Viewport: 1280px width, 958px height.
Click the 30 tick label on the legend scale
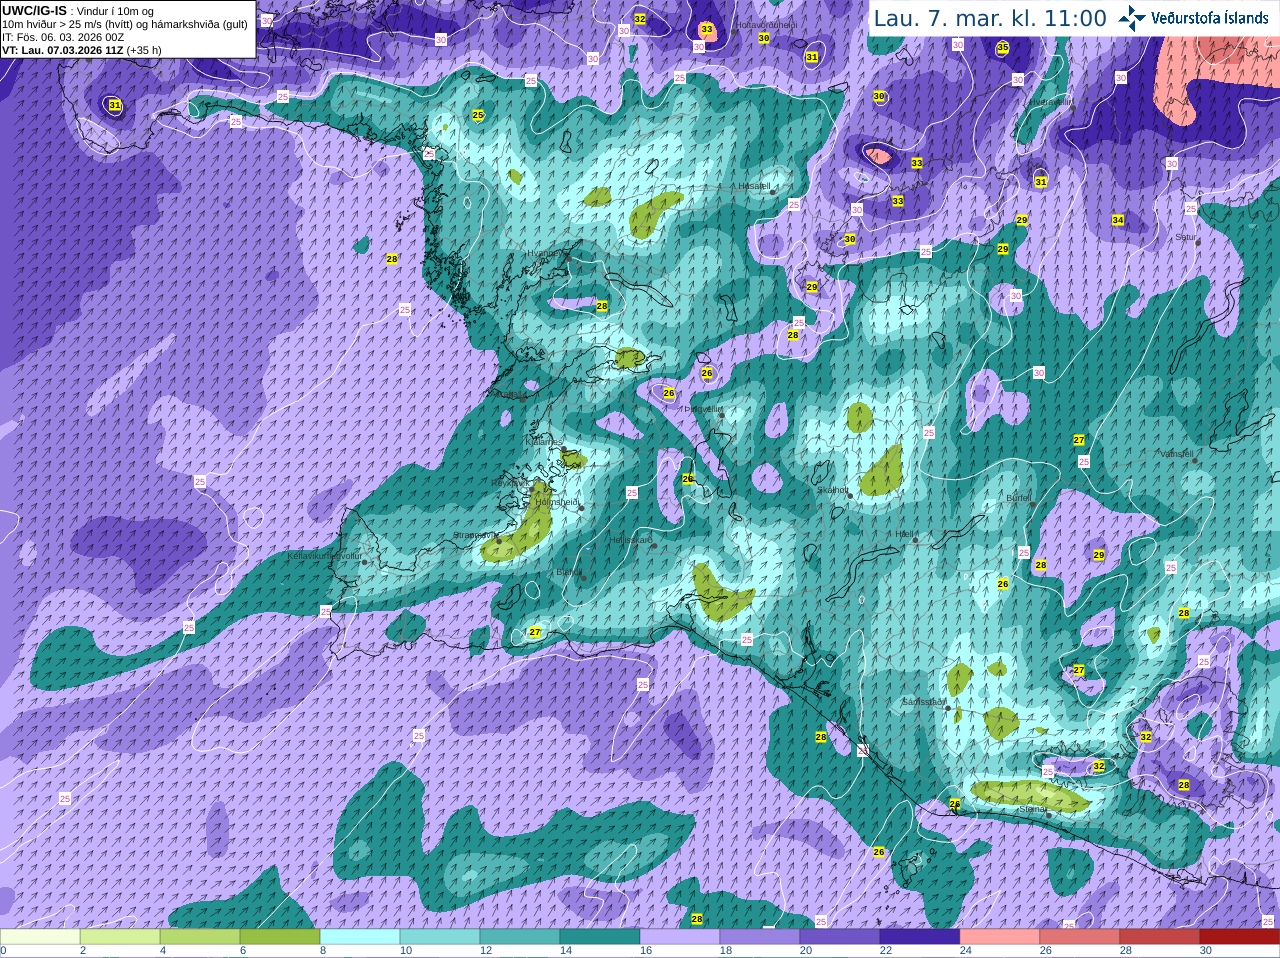pyautogui.click(x=1206, y=951)
